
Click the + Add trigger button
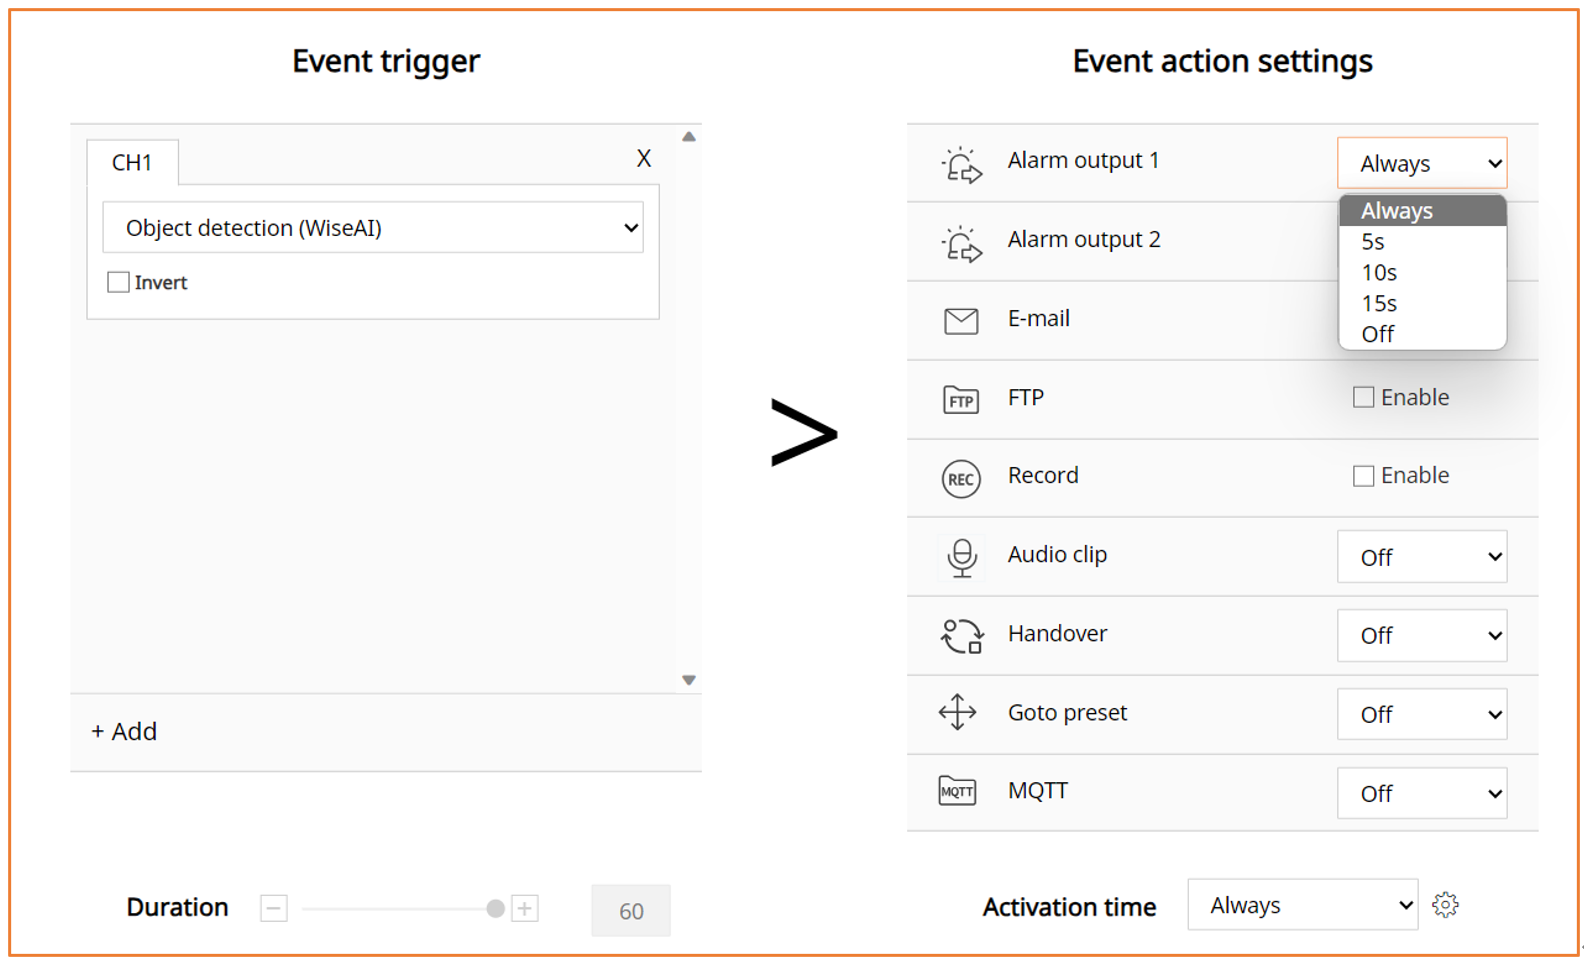tap(125, 732)
